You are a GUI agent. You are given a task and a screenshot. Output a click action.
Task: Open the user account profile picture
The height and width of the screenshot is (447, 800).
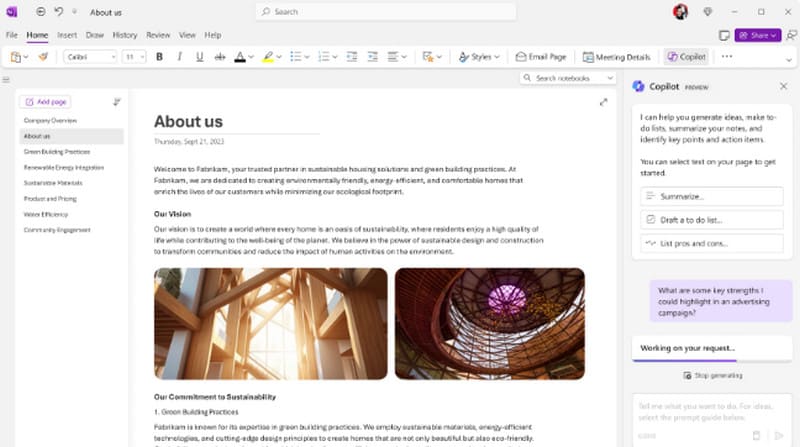[x=680, y=12]
